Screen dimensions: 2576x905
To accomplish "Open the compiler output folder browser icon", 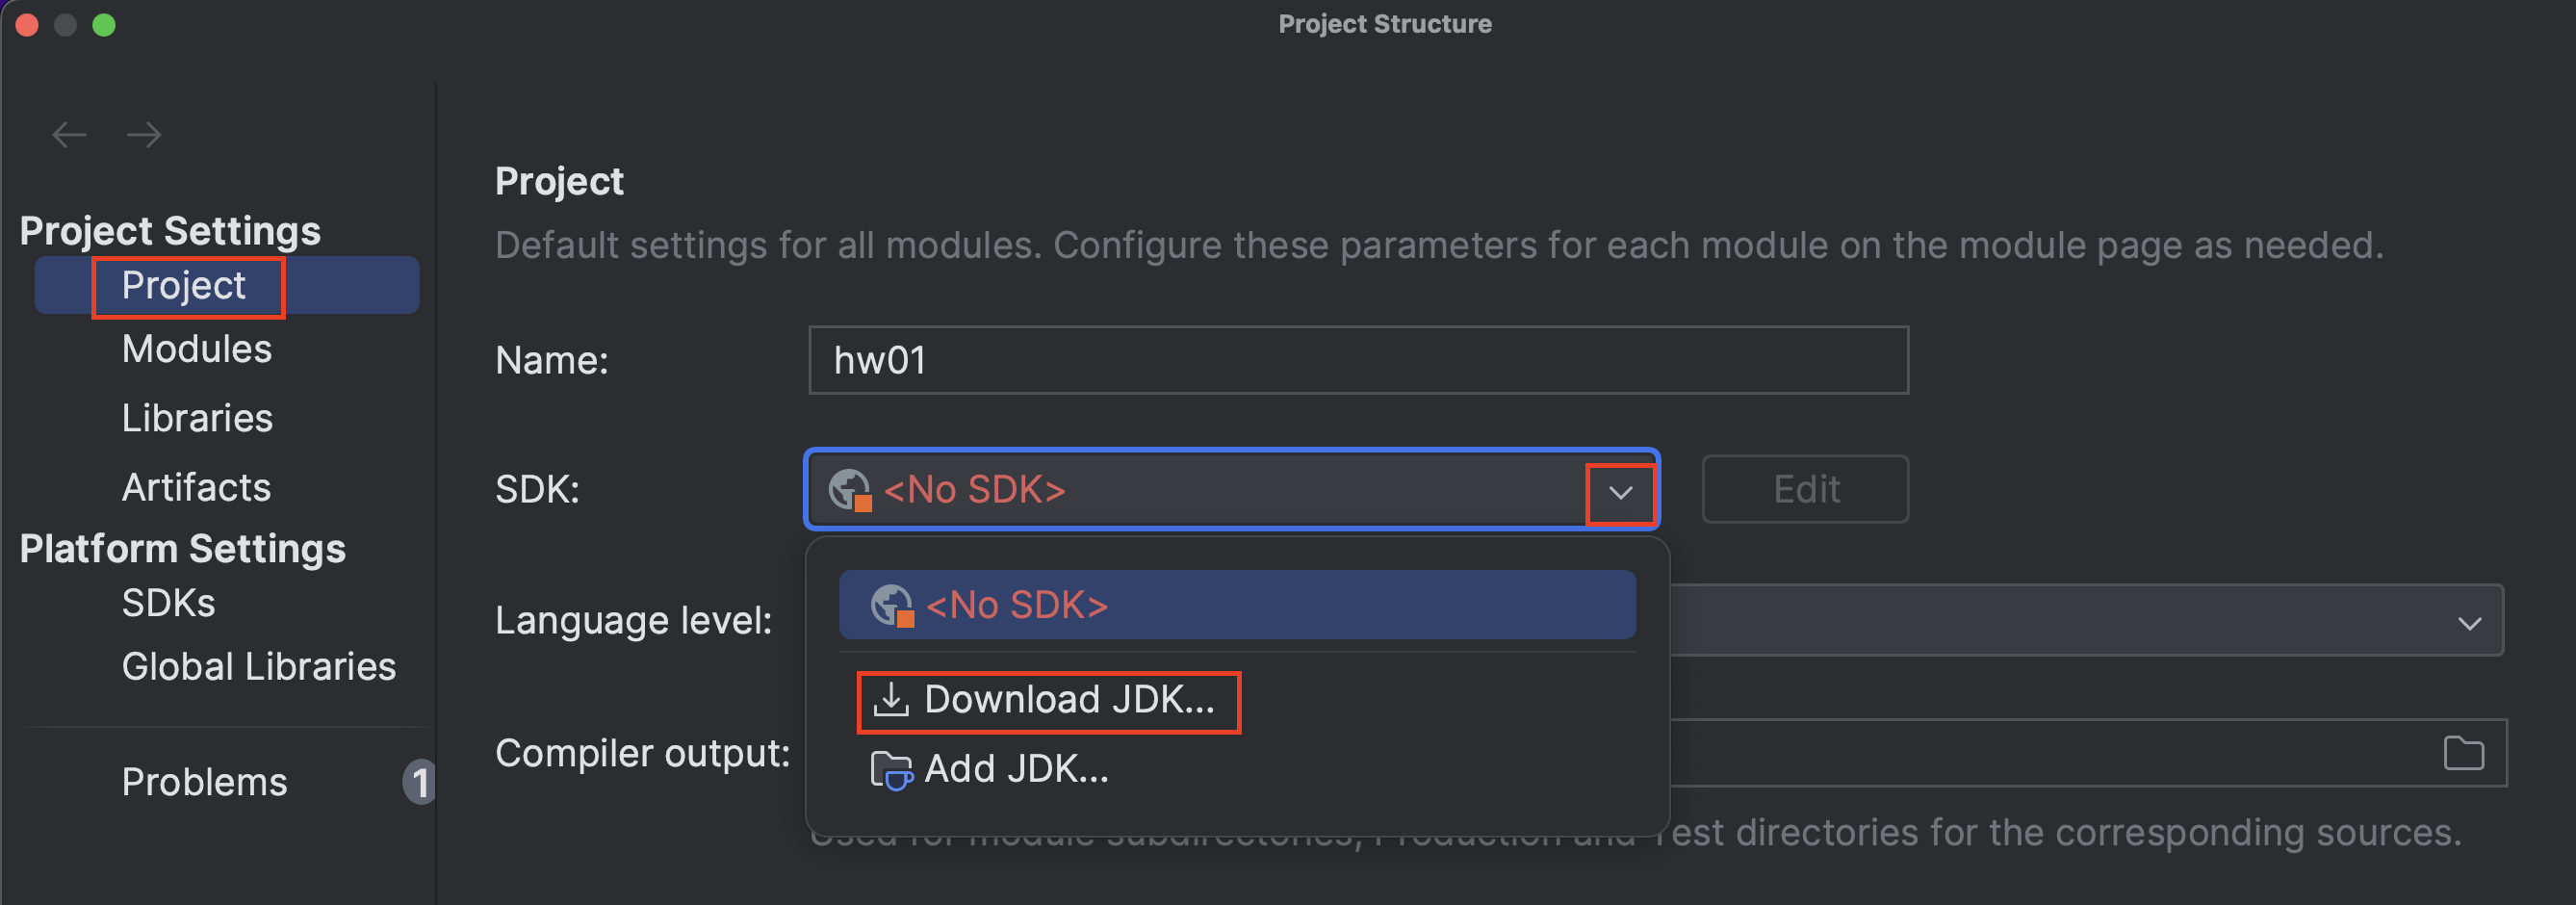I will point(2464,752).
